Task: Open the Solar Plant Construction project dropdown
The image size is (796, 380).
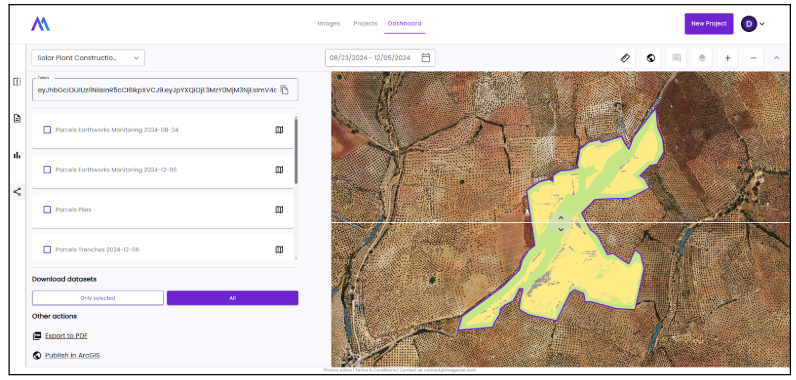Action: (x=88, y=58)
